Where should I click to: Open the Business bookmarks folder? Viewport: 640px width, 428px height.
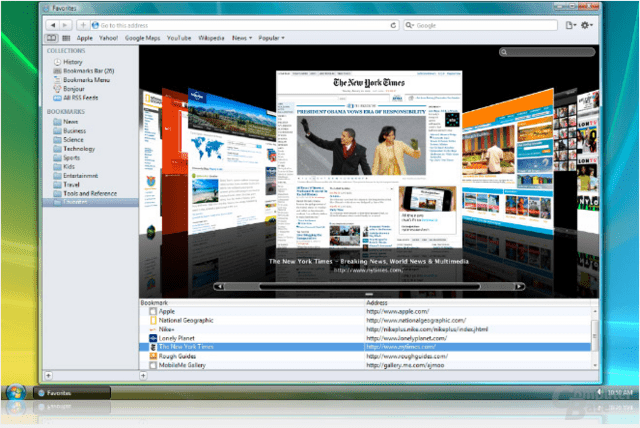(x=69, y=131)
